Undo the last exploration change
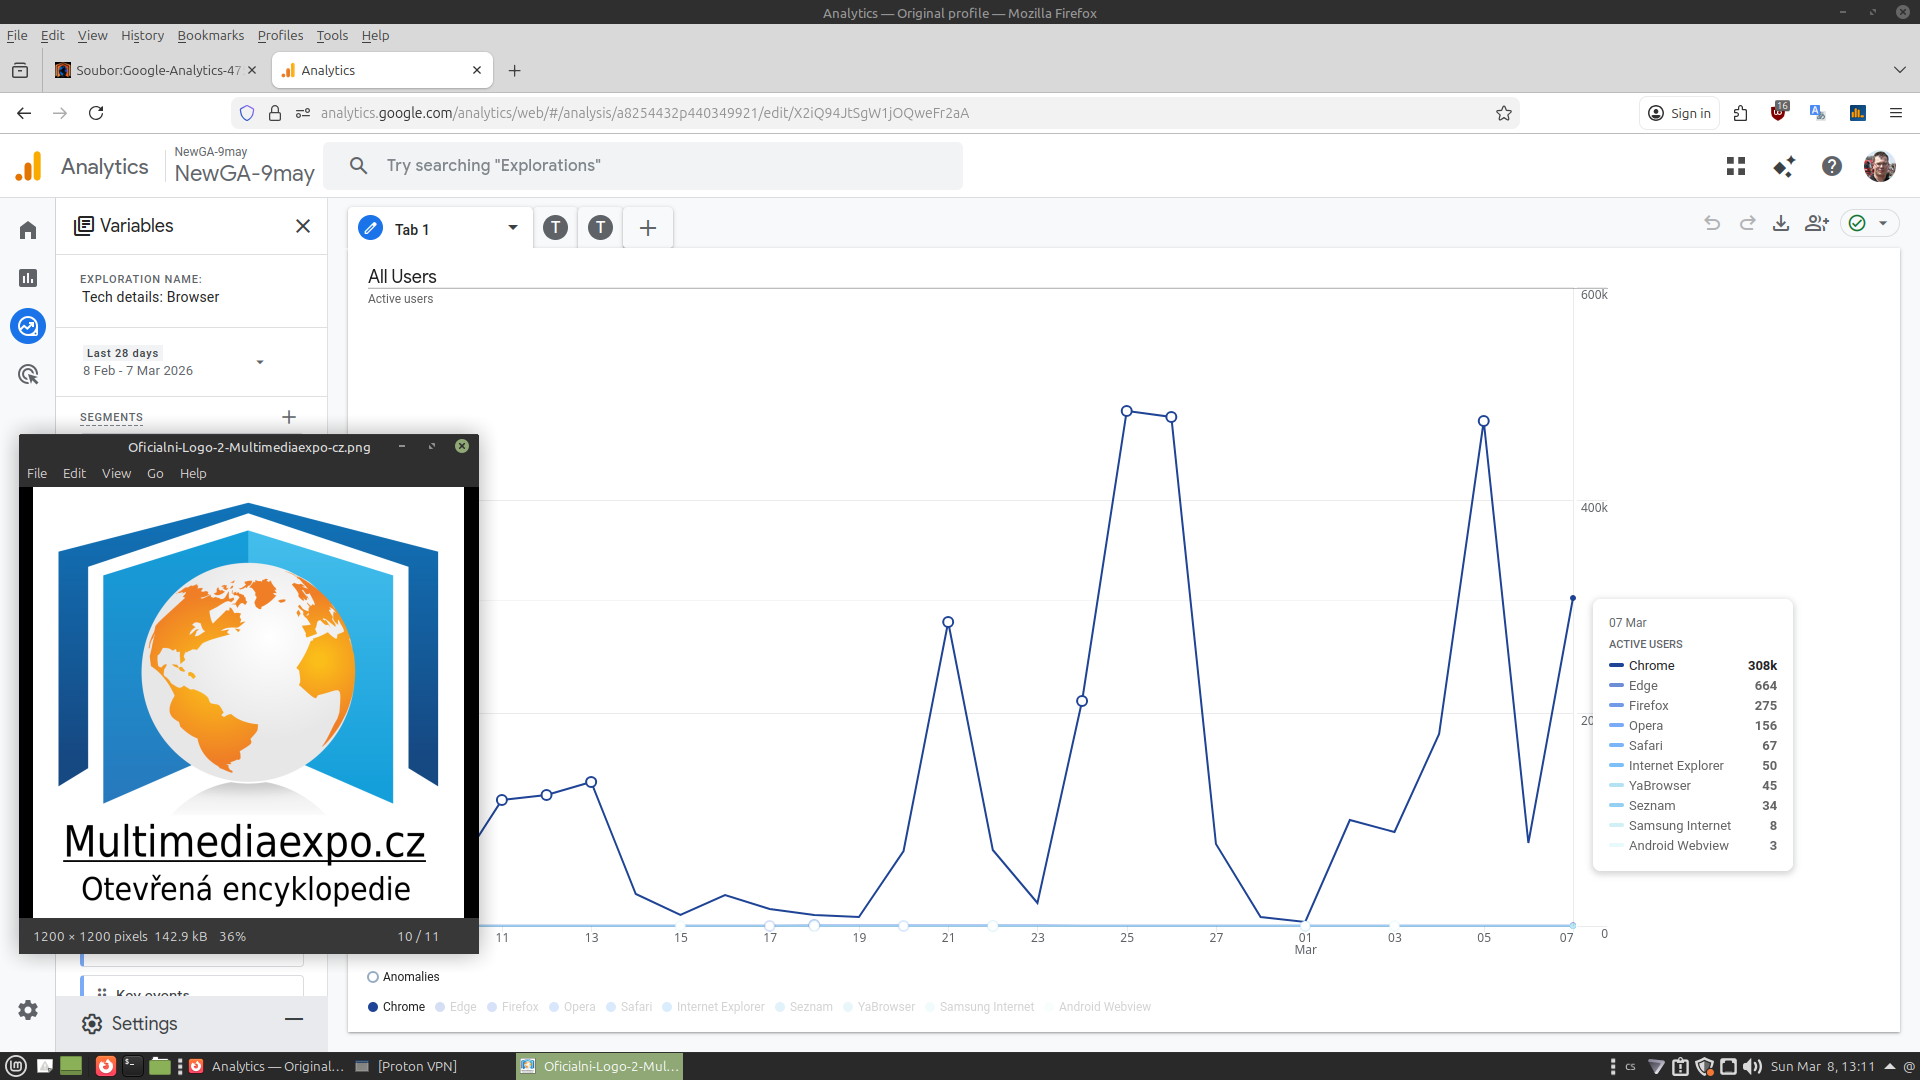The image size is (1920, 1080). click(x=1712, y=223)
